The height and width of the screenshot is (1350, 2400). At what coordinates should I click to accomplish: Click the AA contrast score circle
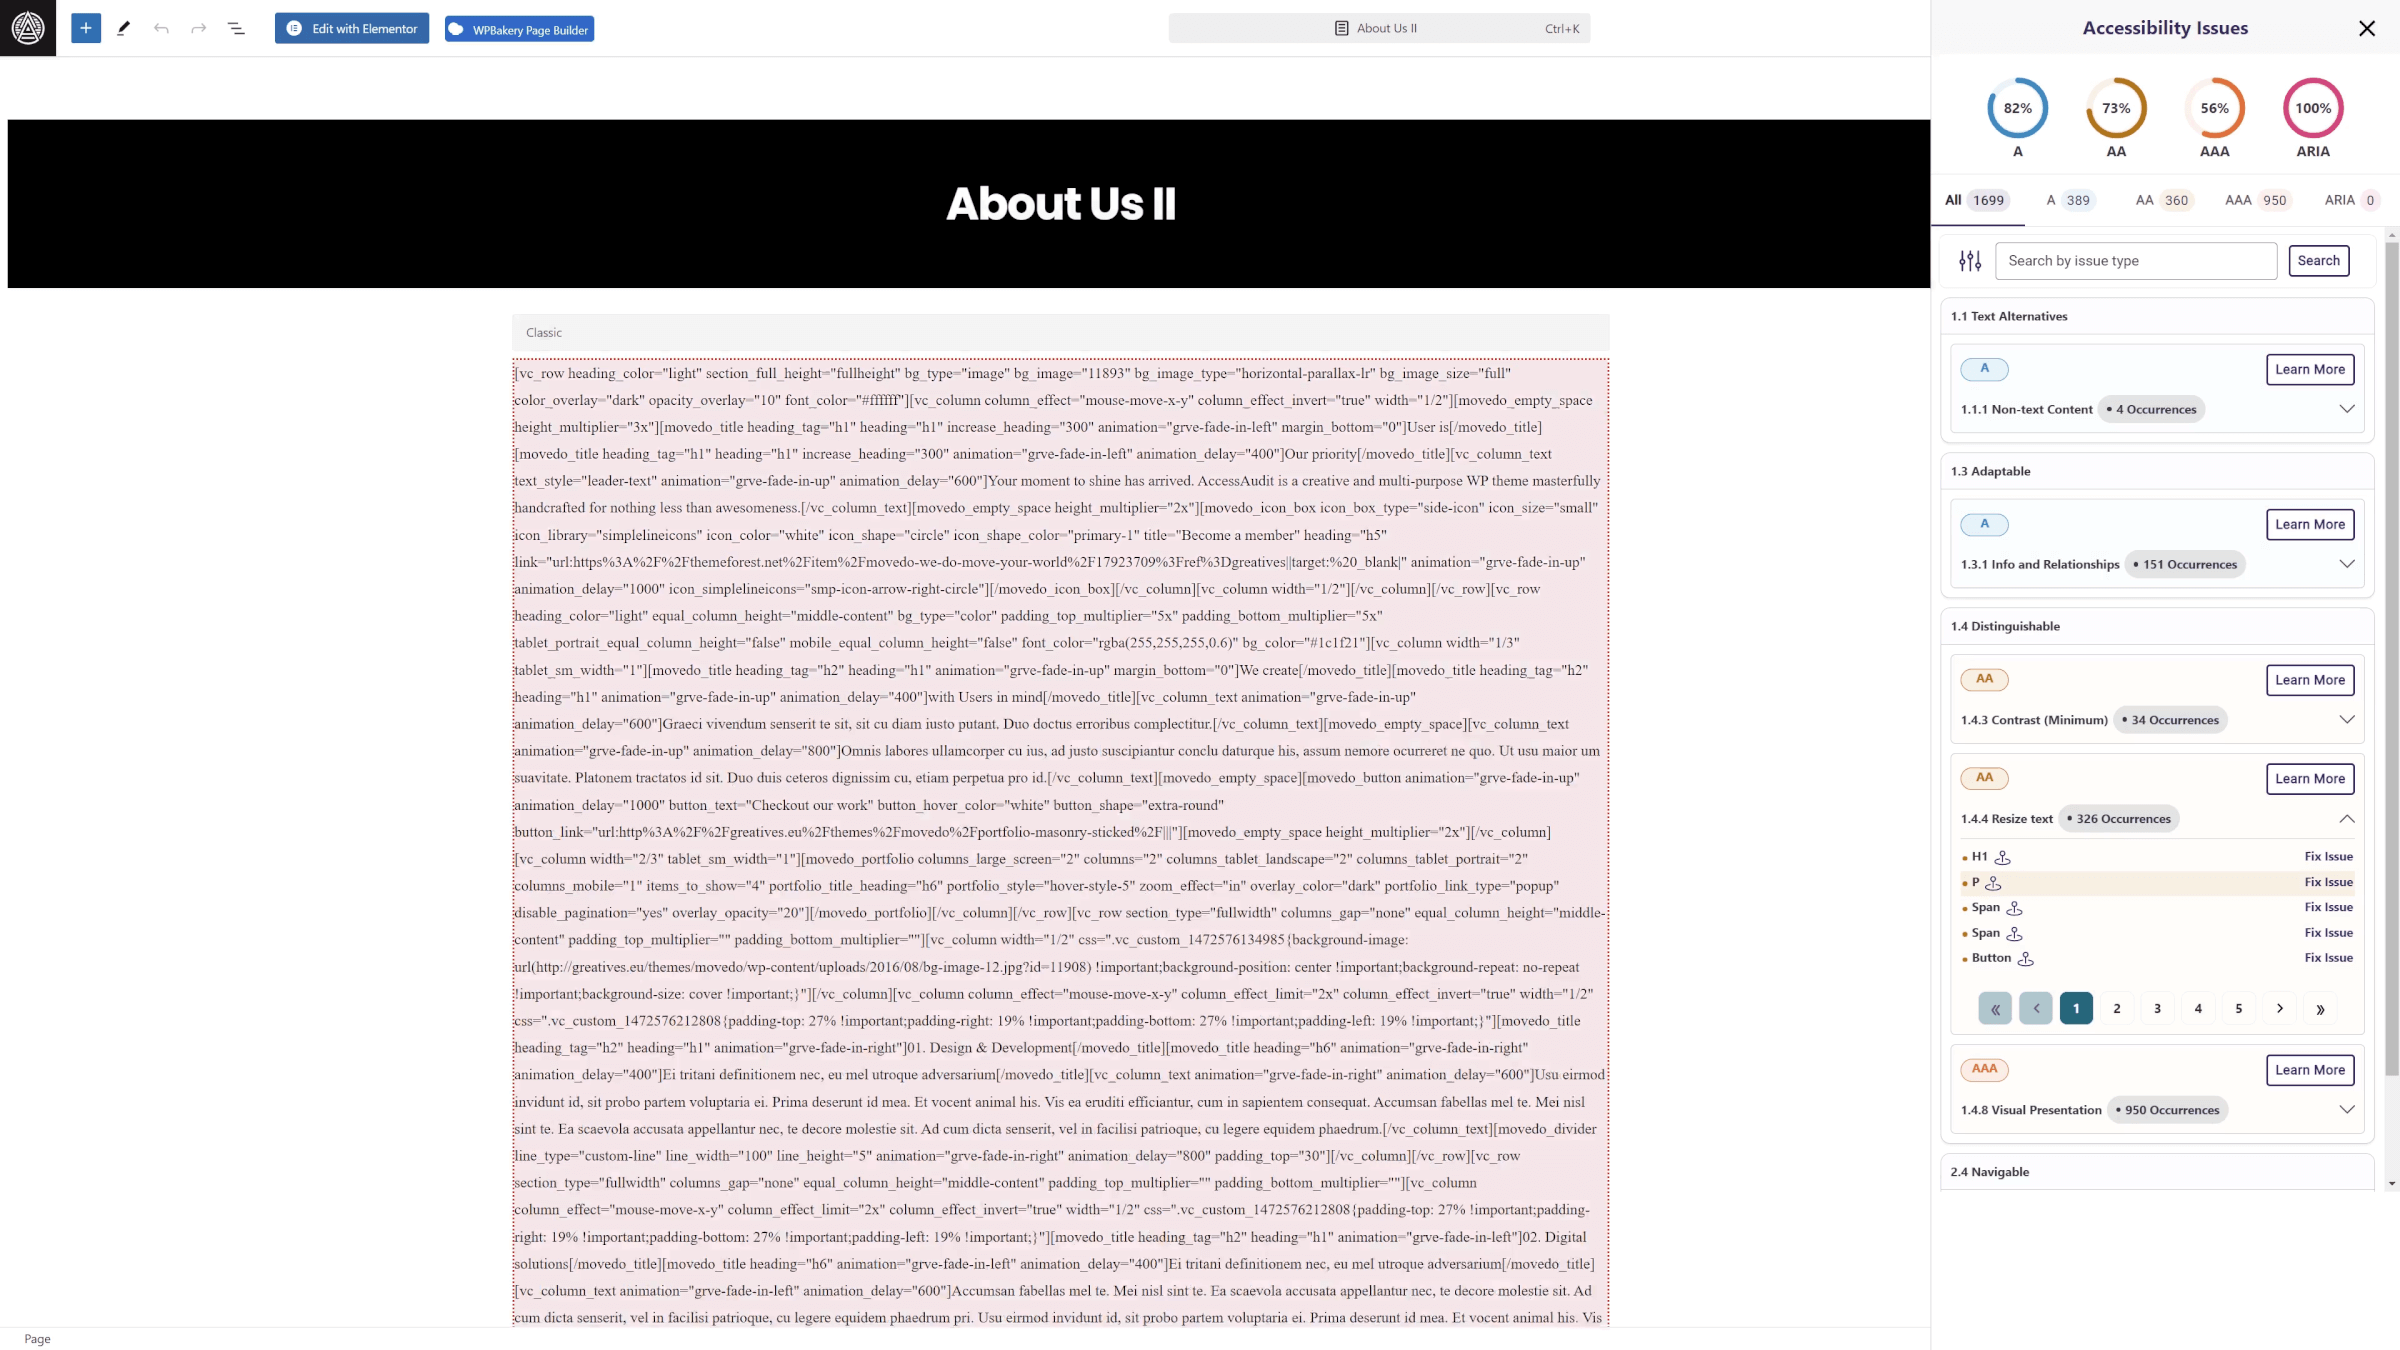click(2115, 107)
